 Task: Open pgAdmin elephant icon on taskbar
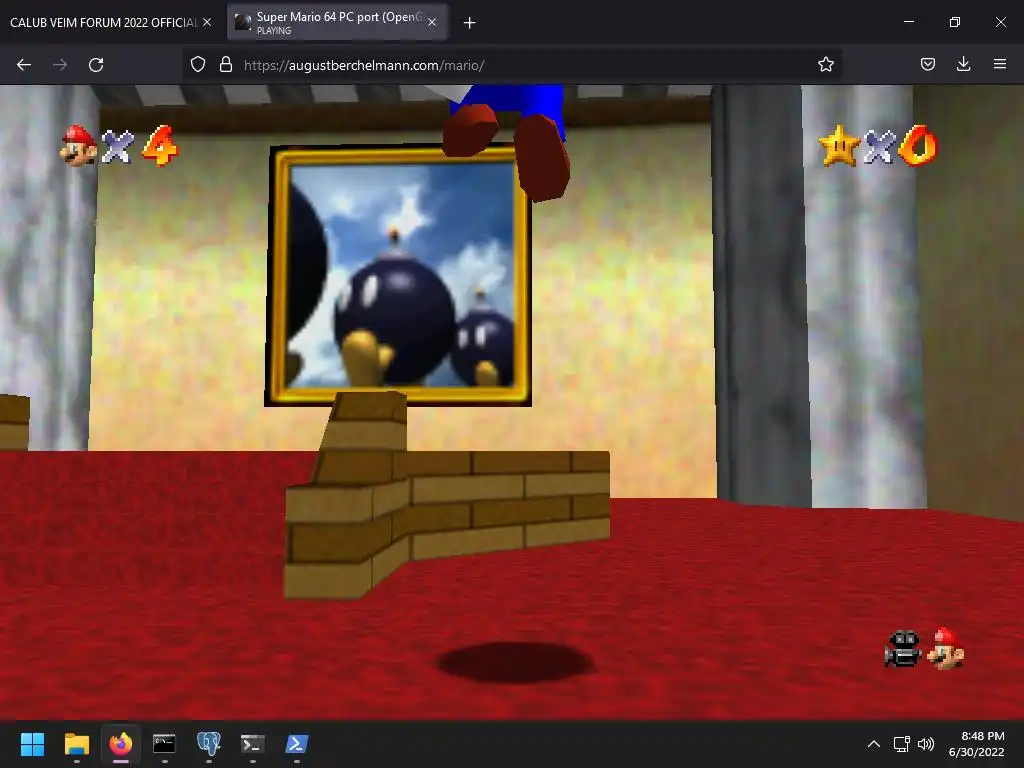pyautogui.click(x=208, y=744)
